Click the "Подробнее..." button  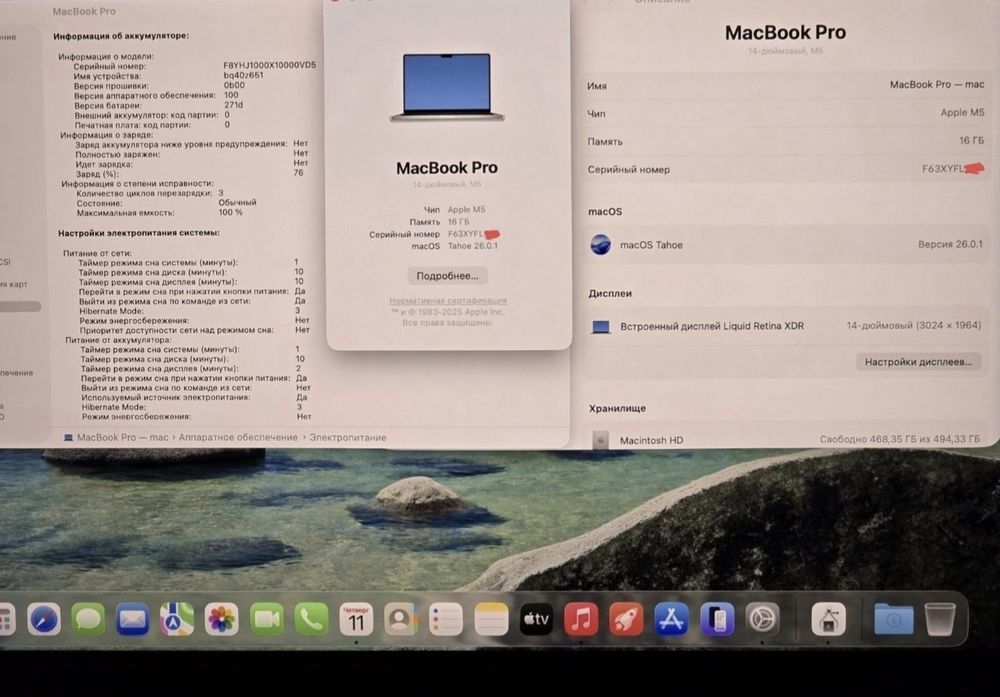click(x=447, y=275)
